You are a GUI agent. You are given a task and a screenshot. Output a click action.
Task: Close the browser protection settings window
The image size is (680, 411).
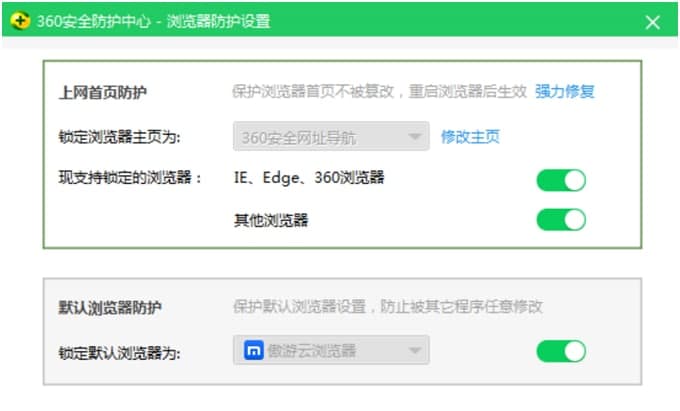click(x=652, y=22)
